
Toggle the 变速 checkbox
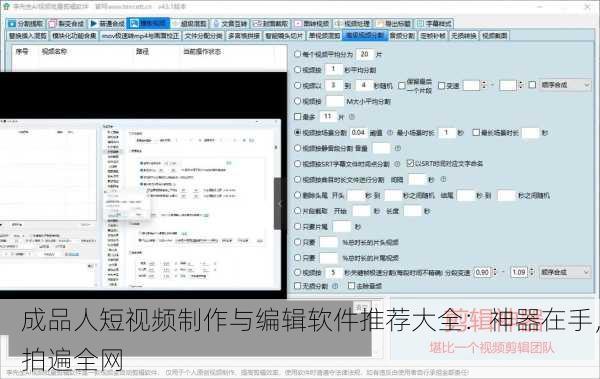pyautogui.click(x=441, y=85)
